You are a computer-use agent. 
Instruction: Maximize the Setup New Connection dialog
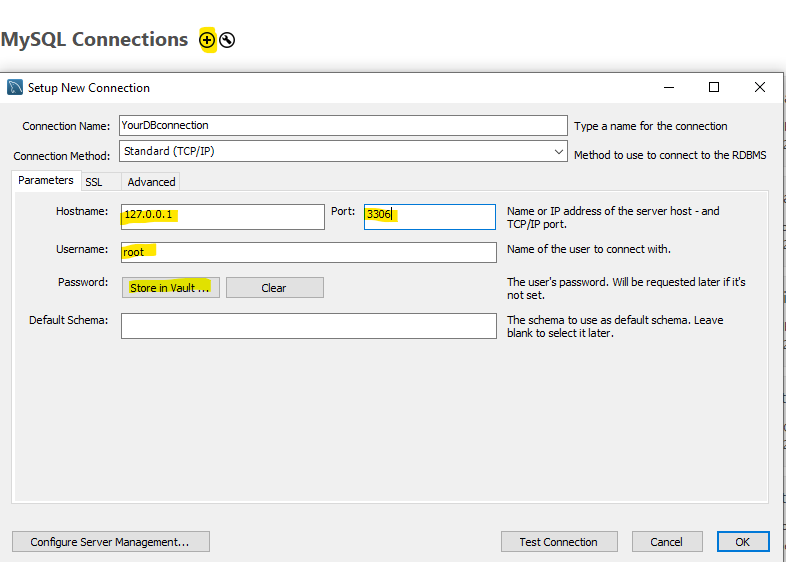pyautogui.click(x=714, y=87)
